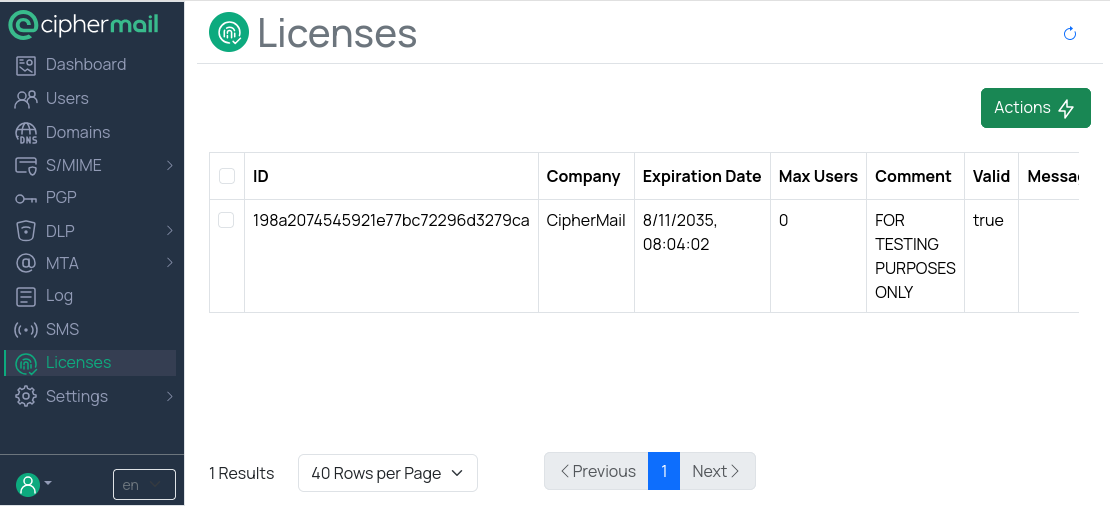
Task: Expand the Settings submenu
Action: (x=169, y=397)
